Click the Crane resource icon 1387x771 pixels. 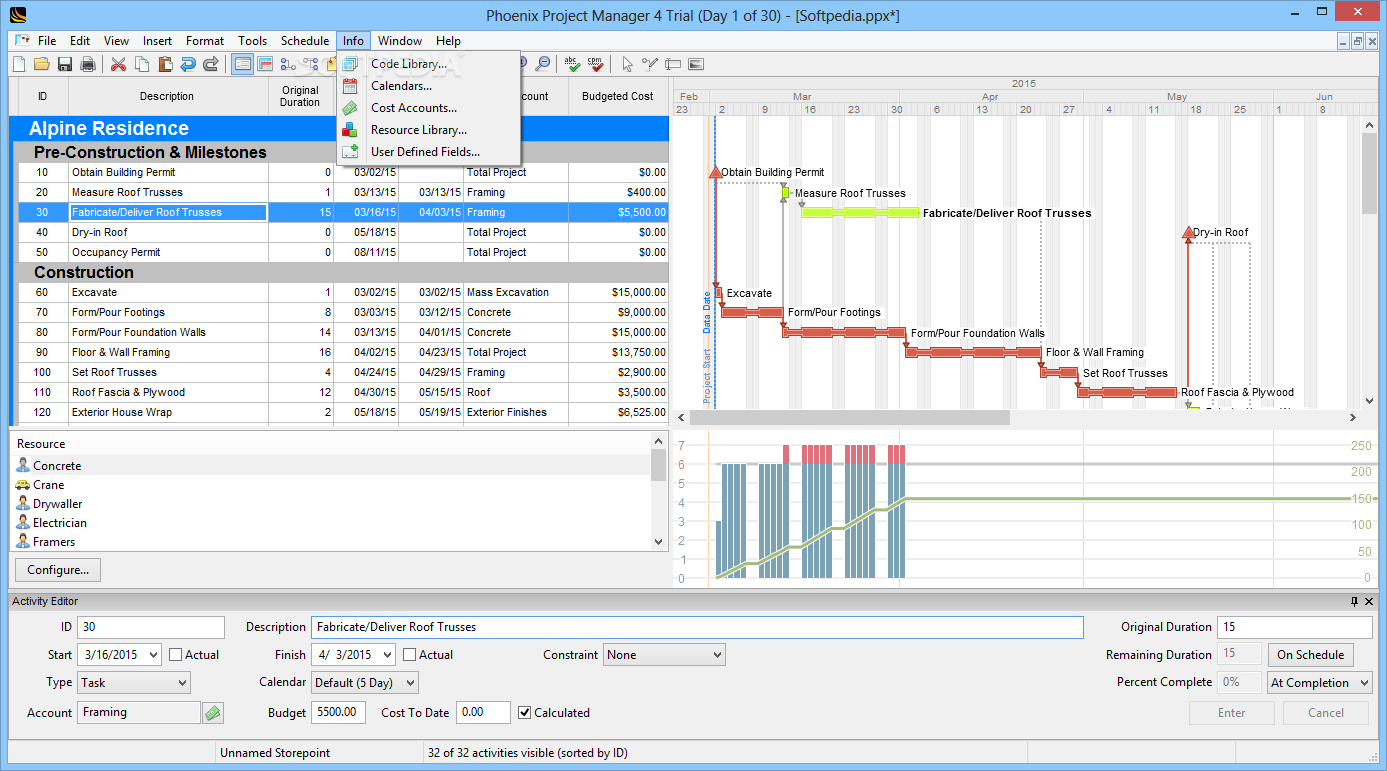pos(23,484)
